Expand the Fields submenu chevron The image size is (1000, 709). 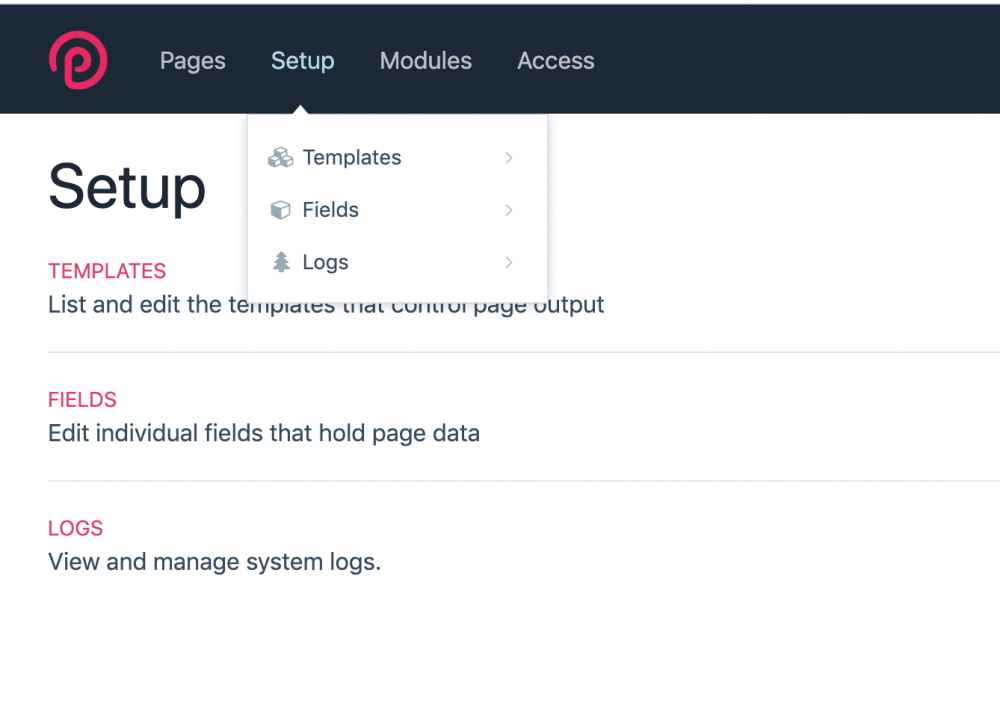509,210
